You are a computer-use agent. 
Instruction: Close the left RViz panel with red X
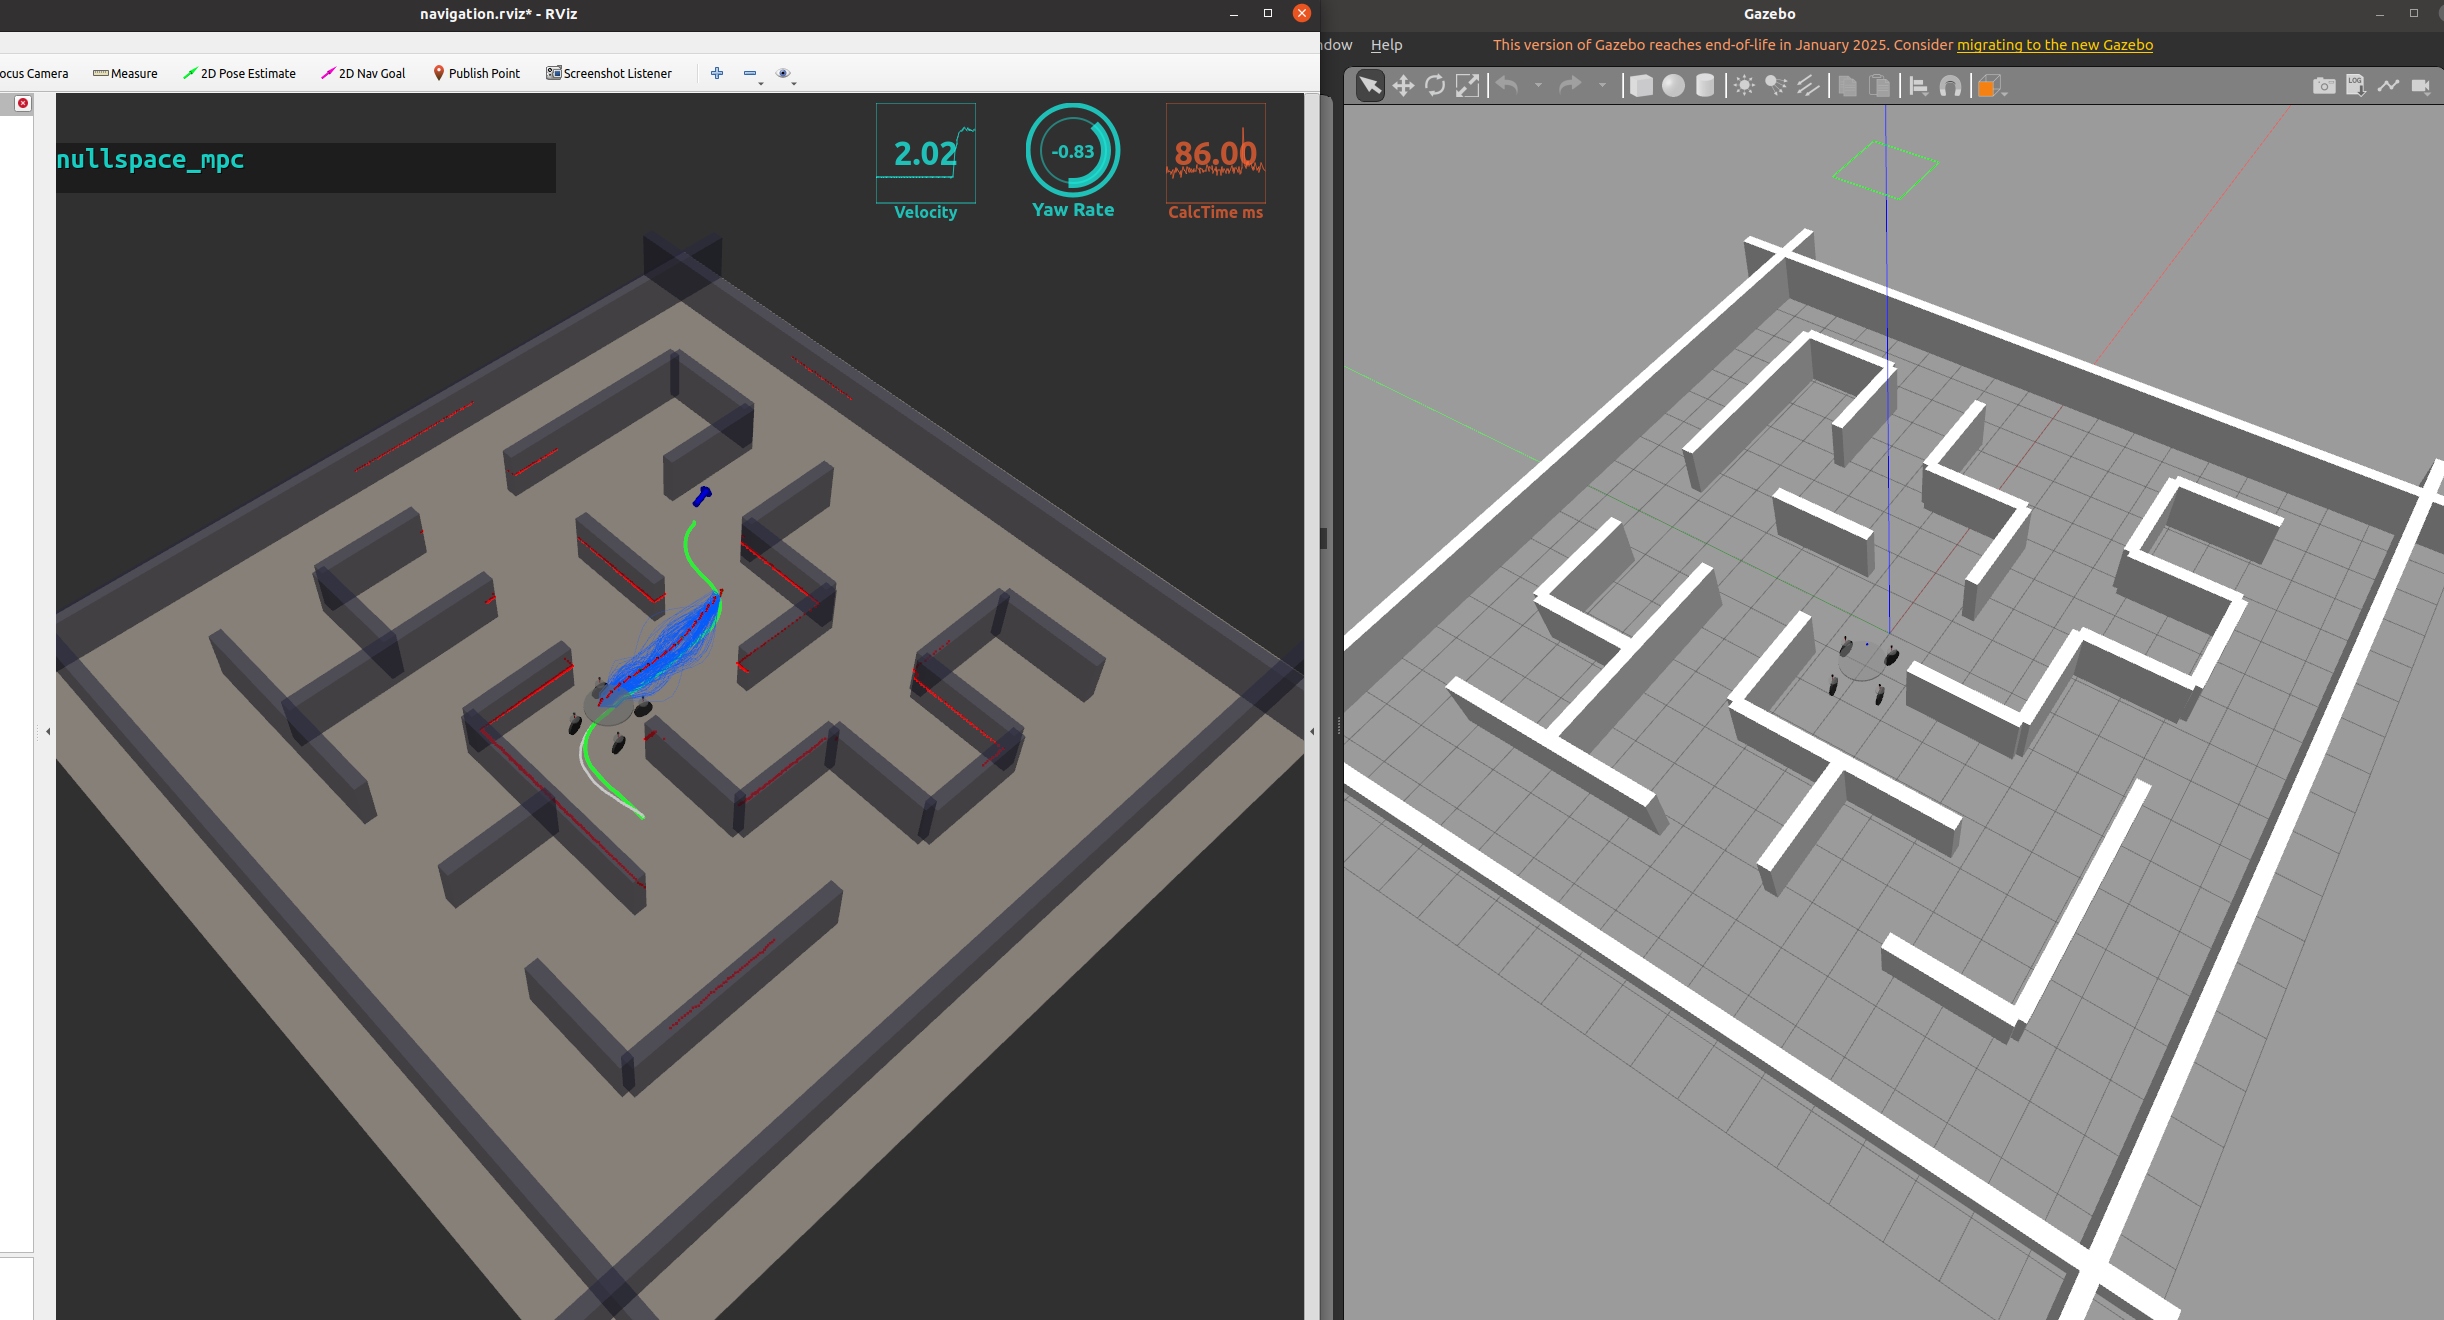(x=23, y=103)
